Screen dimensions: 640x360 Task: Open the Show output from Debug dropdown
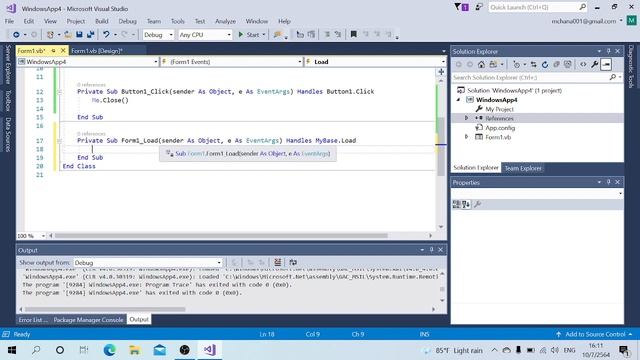click(x=148, y=262)
